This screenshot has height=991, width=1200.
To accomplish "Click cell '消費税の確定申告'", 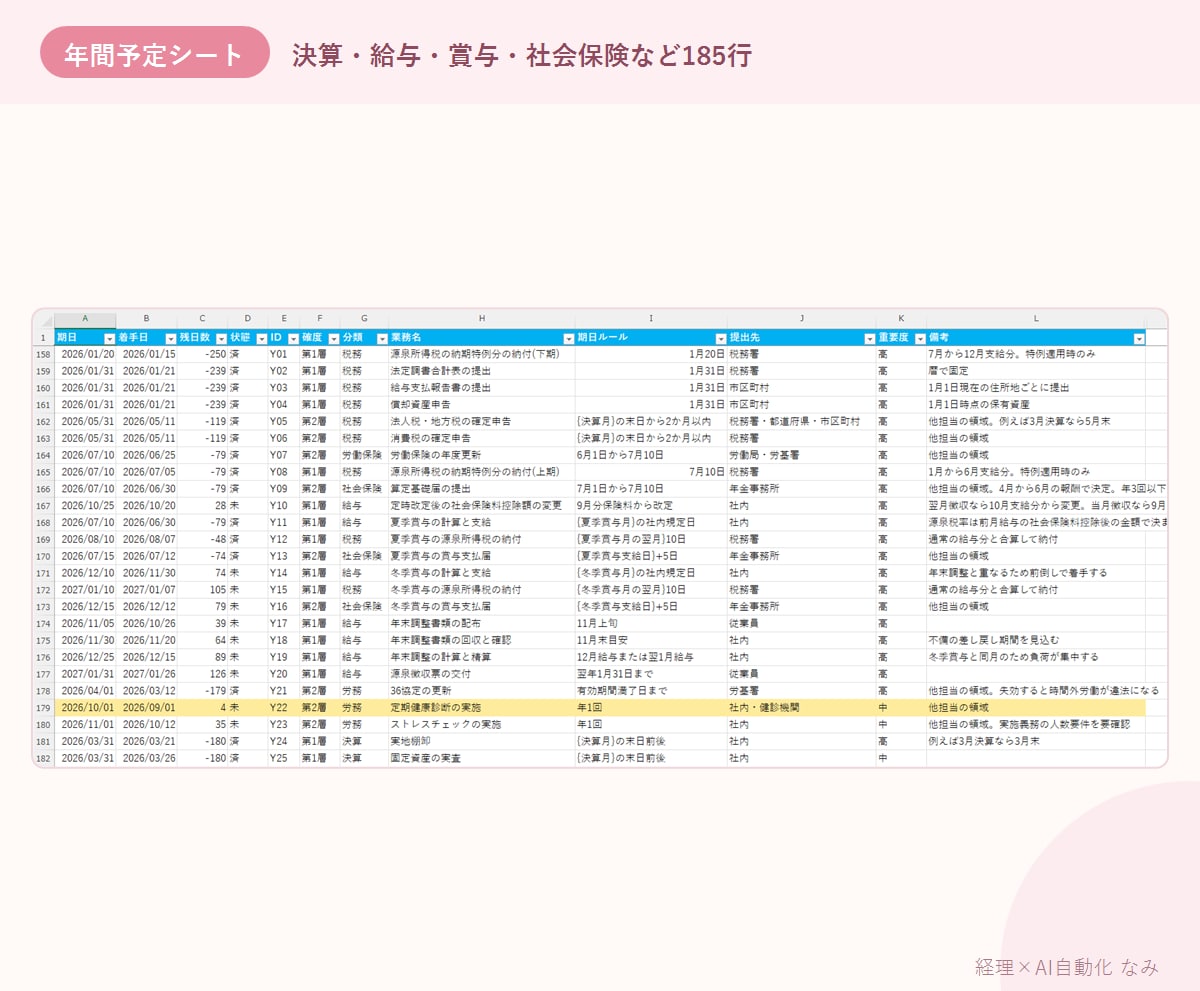I will 482,438.
